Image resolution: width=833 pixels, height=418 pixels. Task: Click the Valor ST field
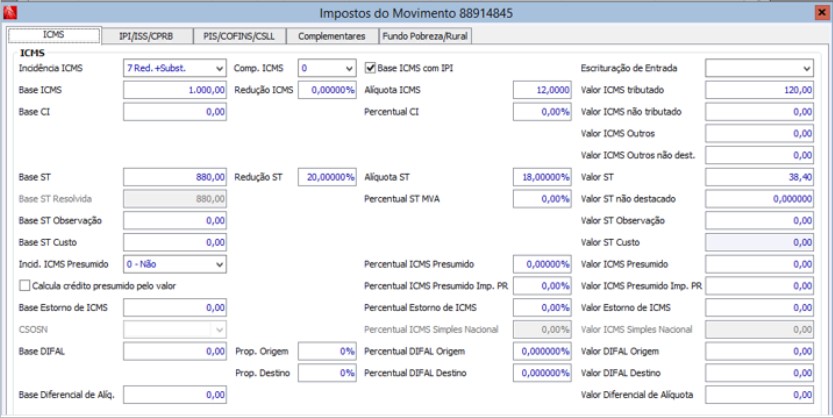point(760,177)
